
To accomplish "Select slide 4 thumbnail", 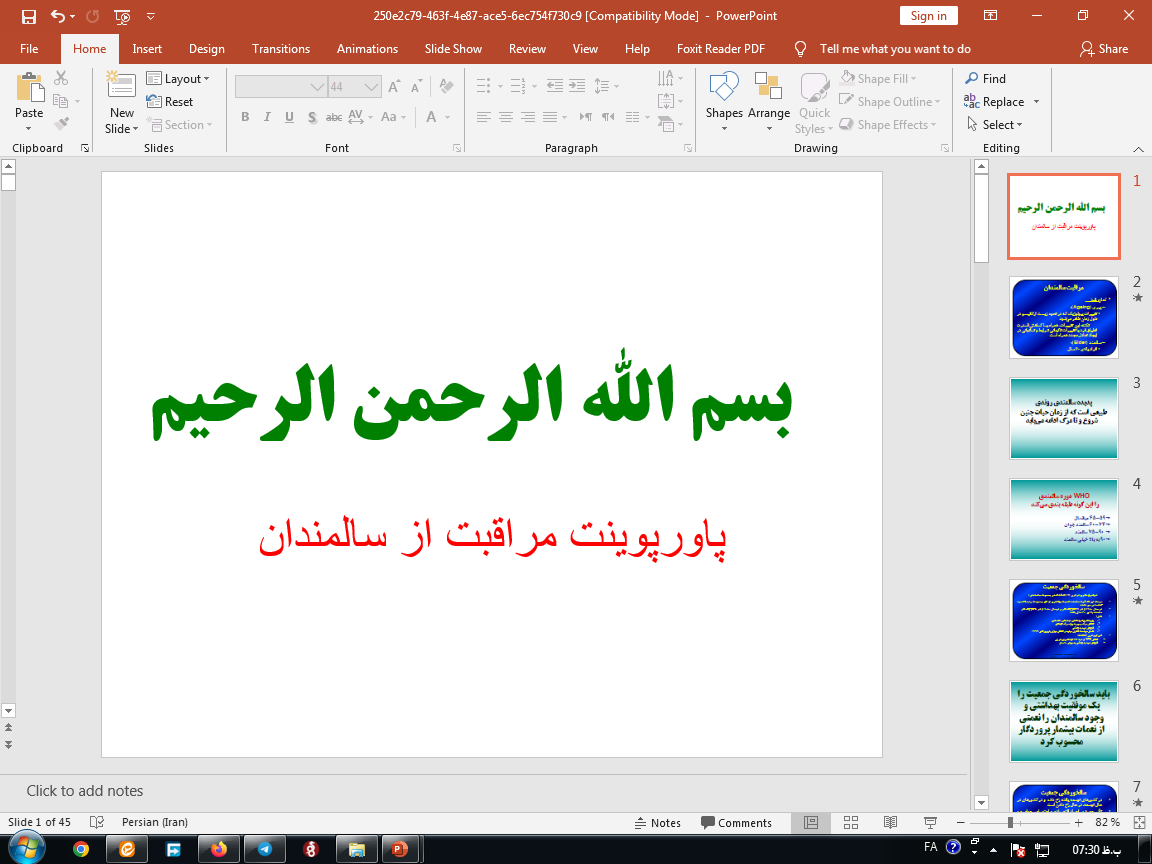I will (1063, 519).
